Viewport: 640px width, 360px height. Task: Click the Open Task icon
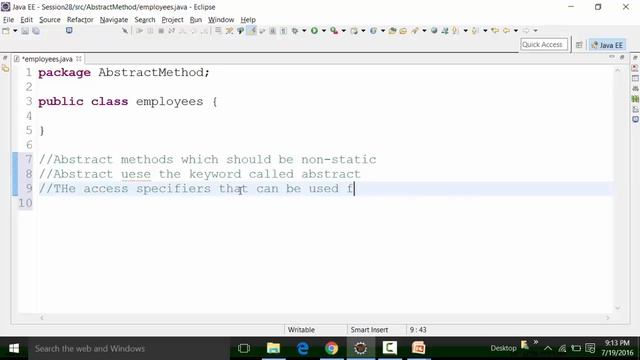[x=403, y=31]
